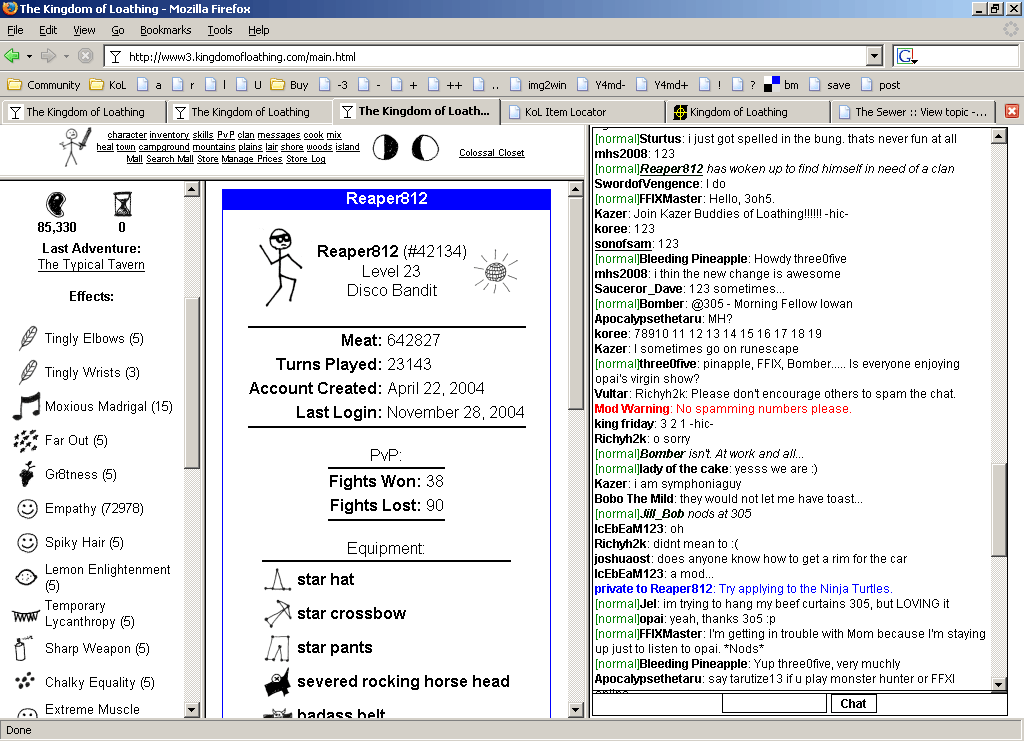Click the Empathy smiley face icon
The height and width of the screenshot is (741, 1024).
tap(27, 509)
